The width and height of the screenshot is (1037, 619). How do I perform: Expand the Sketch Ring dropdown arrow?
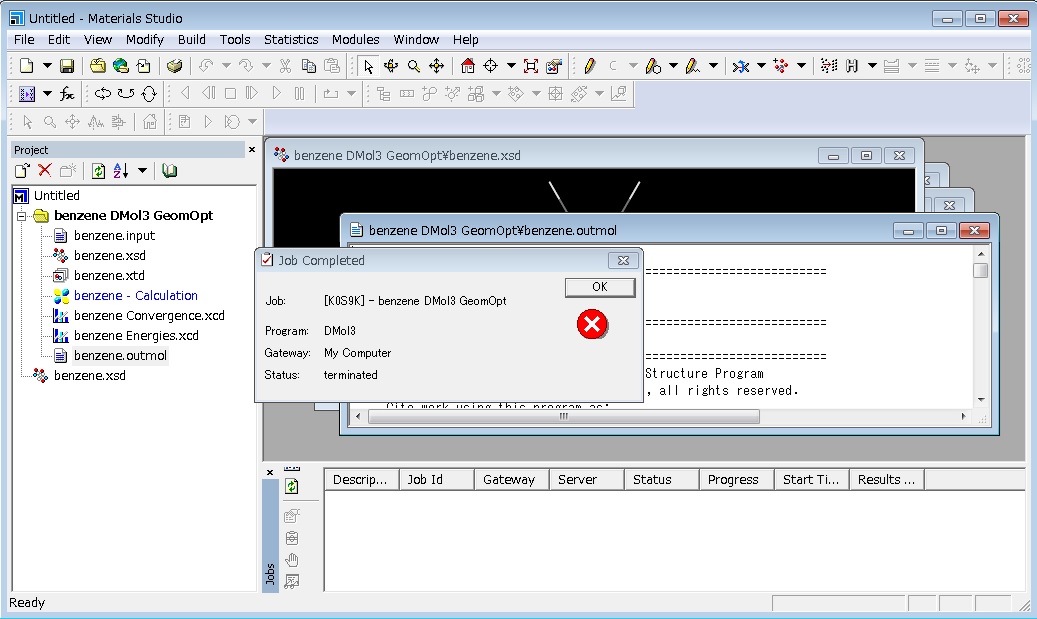pyautogui.click(x=673, y=66)
